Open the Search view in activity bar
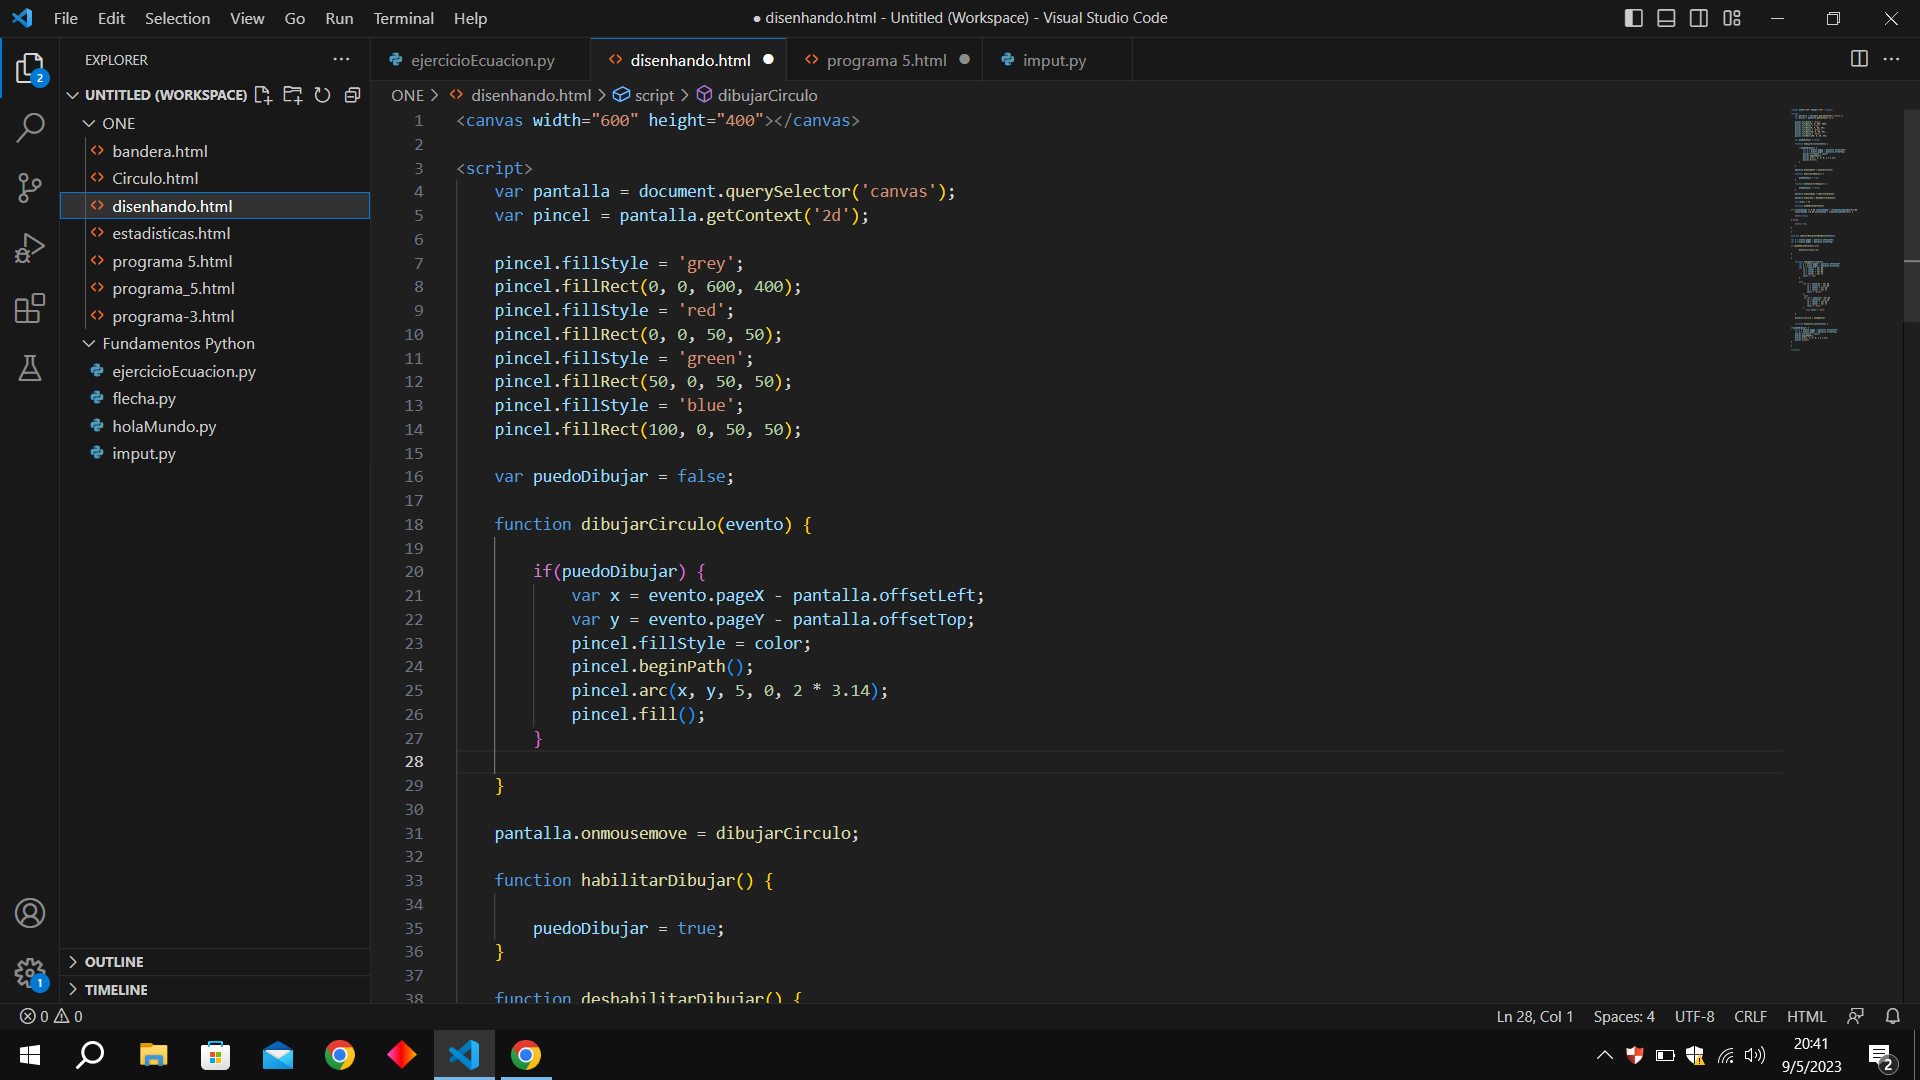This screenshot has height=1080, width=1920. [x=30, y=127]
